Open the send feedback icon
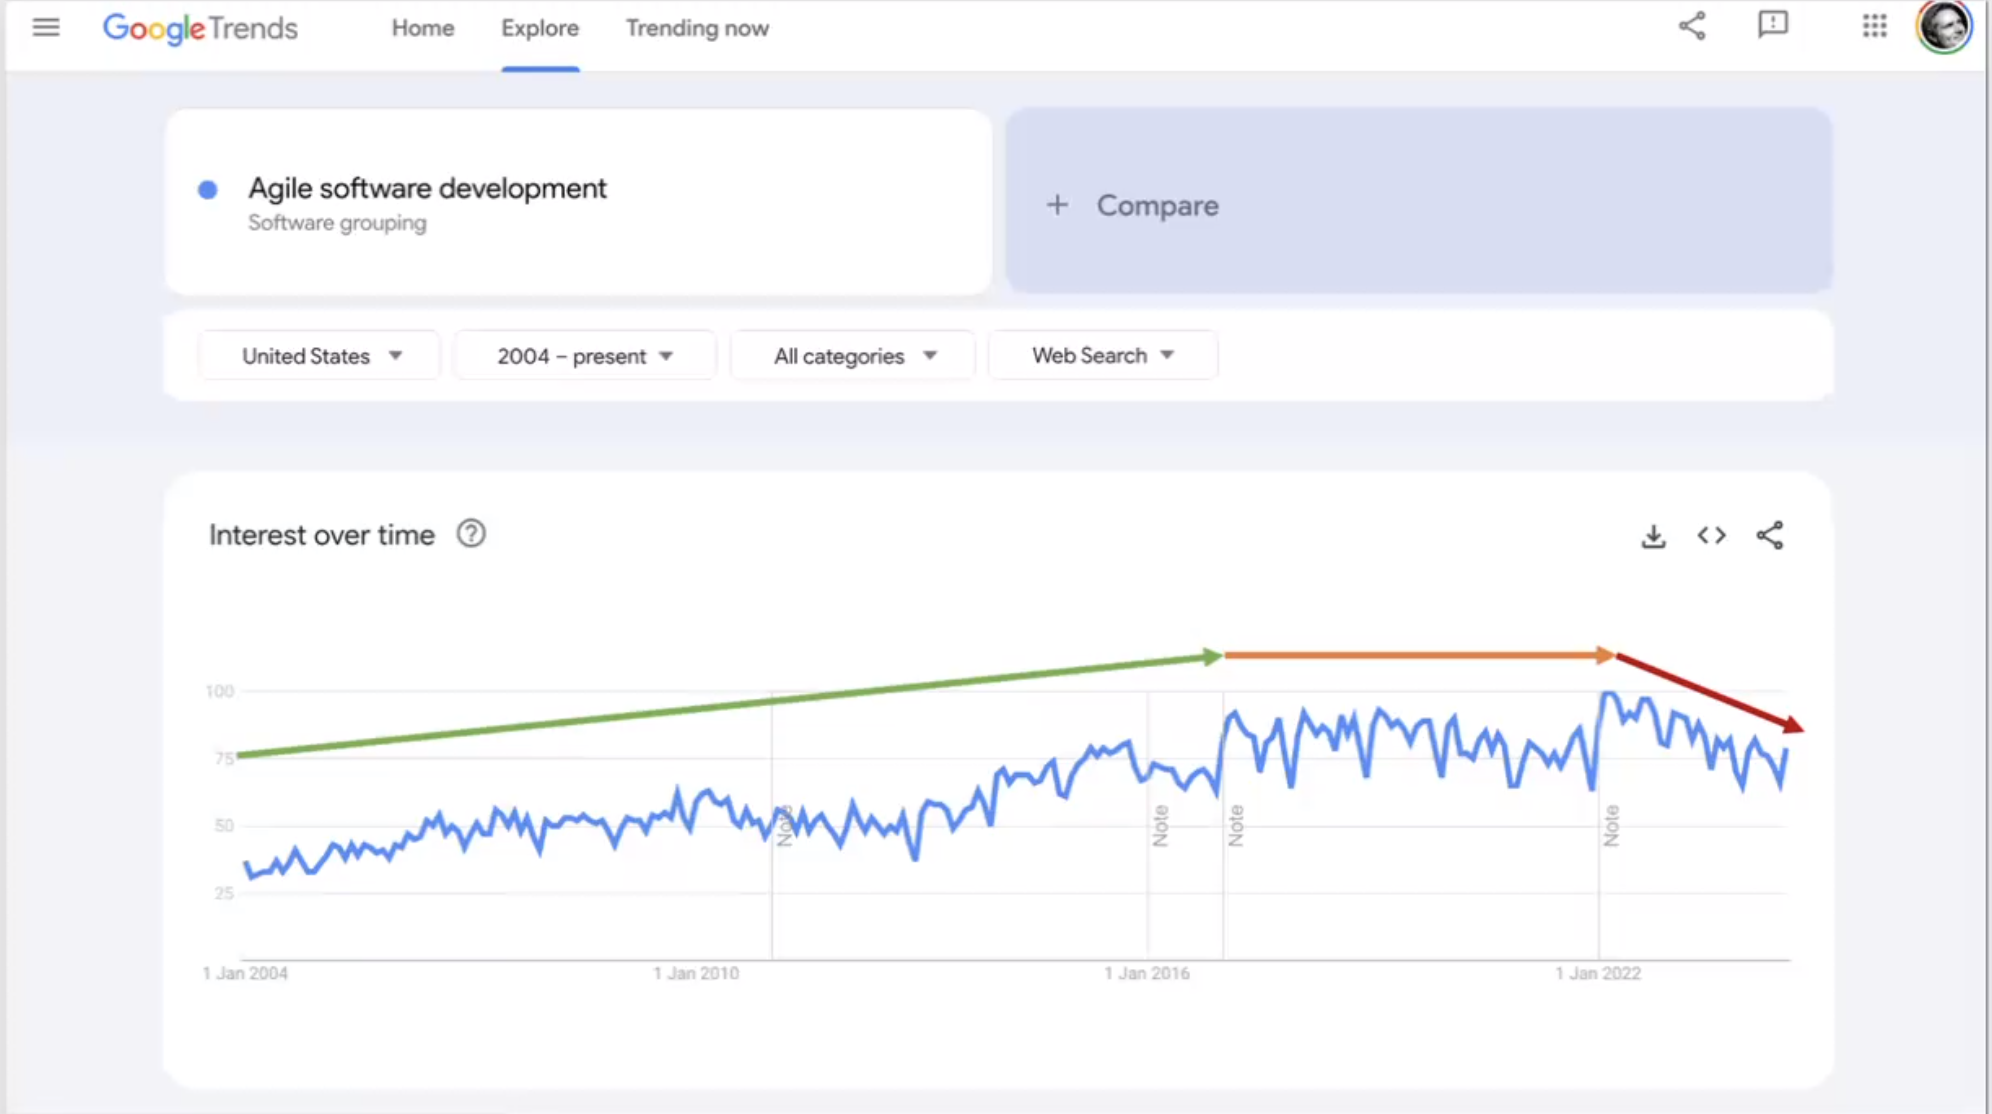This screenshot has height=1114, width=1992. (1773, 25)
